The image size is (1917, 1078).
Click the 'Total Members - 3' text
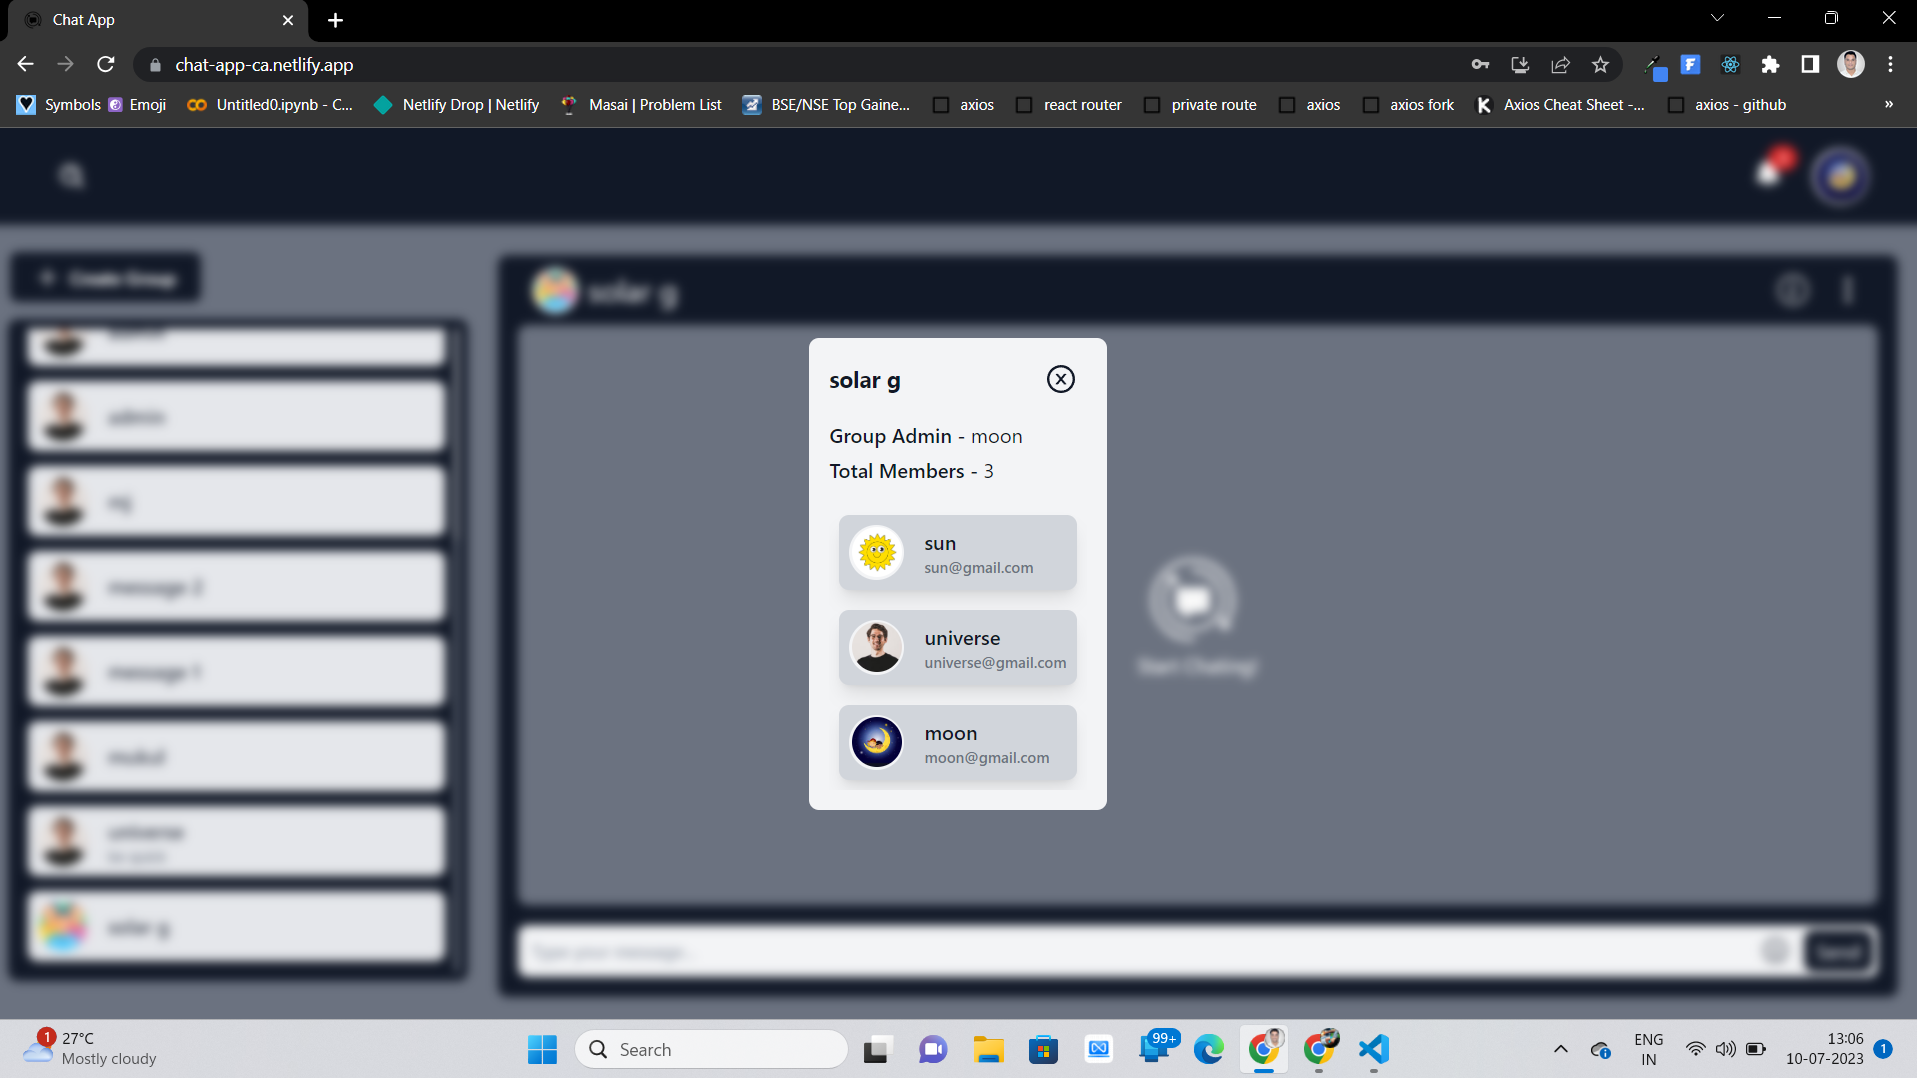click(911, 471)
